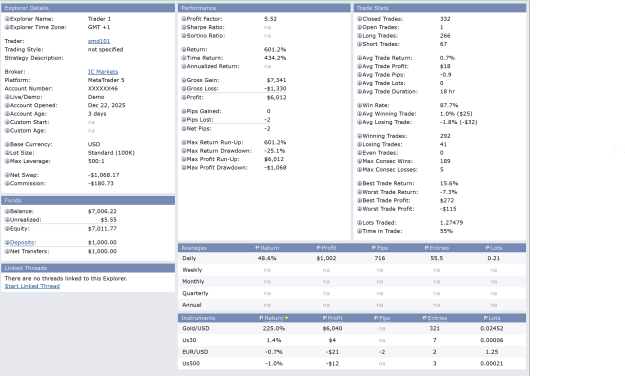Screen dimensions: 625x376
Task: Click the info icon beside Gross Loss
Action: (x=184, y=89)
